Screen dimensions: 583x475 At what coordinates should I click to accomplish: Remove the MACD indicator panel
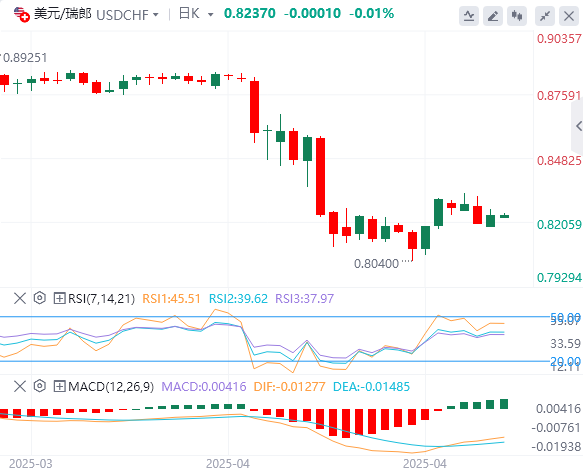pos(20,386)
